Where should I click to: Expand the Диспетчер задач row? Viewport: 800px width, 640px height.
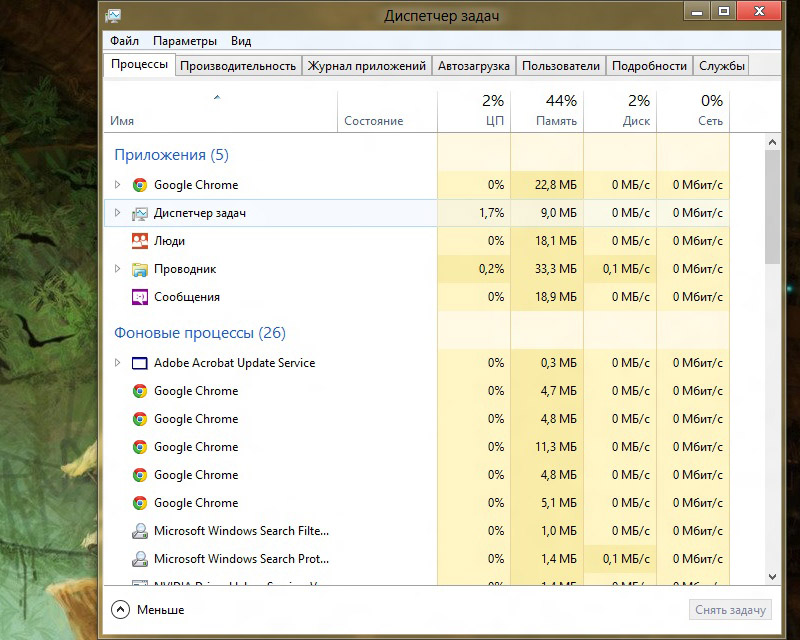coord(117,213)
